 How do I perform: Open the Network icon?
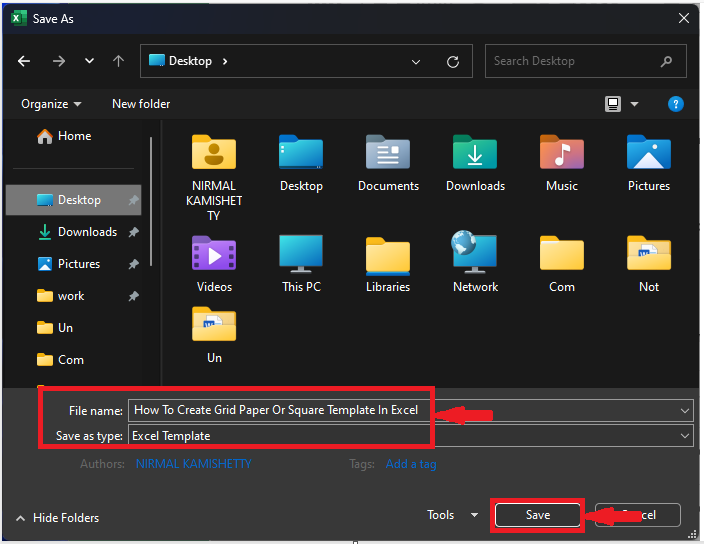[x=475, y=254]
